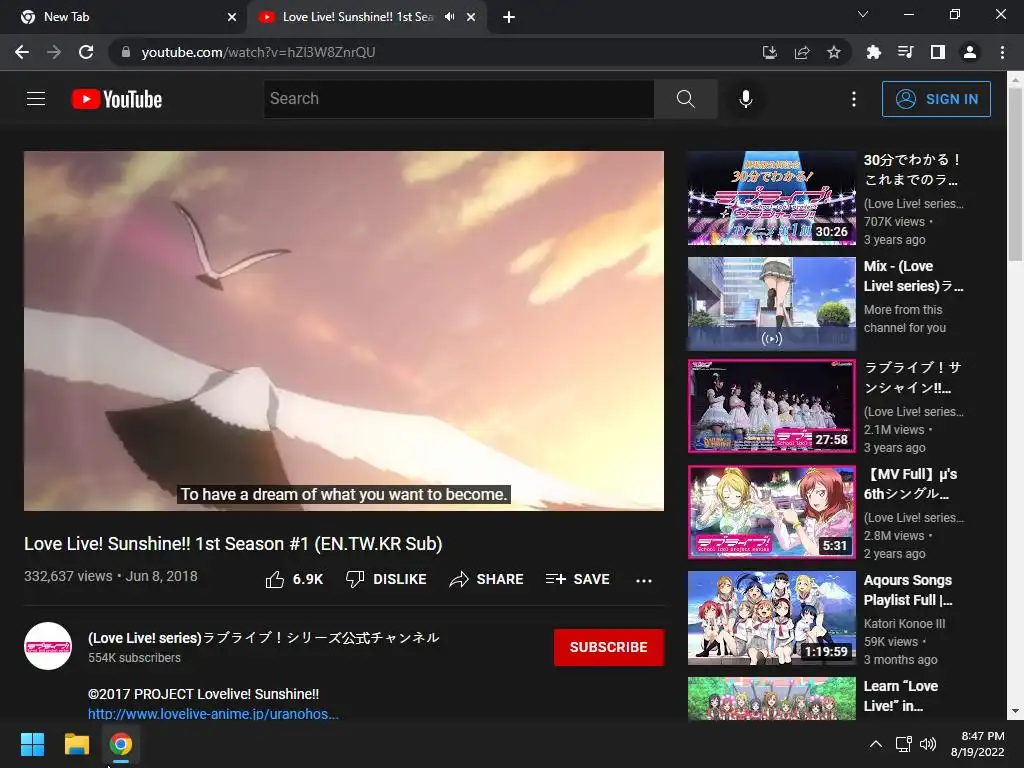Click the YouTube search input field
Image resolution: width=1024 pixels, height=768 pixels.
(x=458, y=99)
